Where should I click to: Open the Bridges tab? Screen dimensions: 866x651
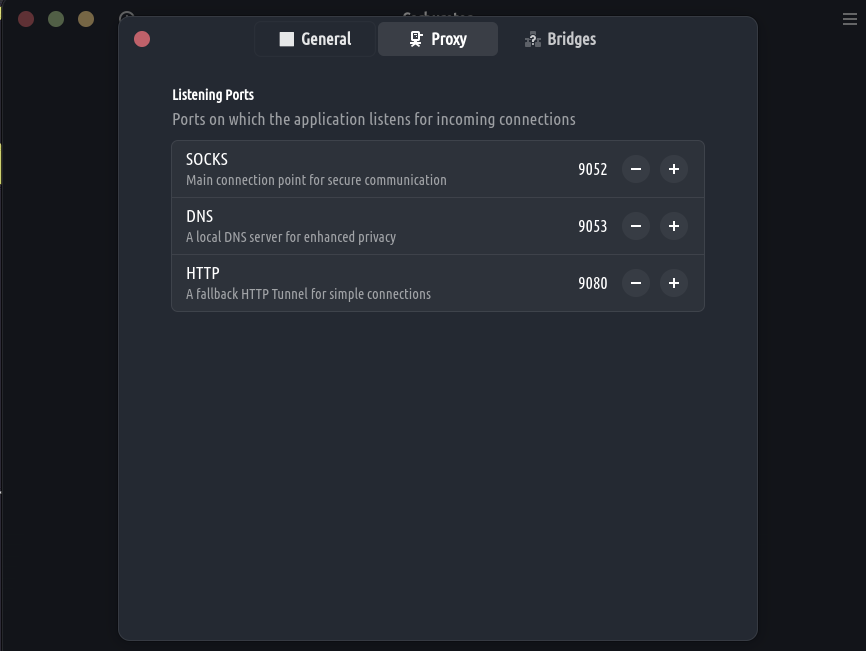(x=560, y=39)
